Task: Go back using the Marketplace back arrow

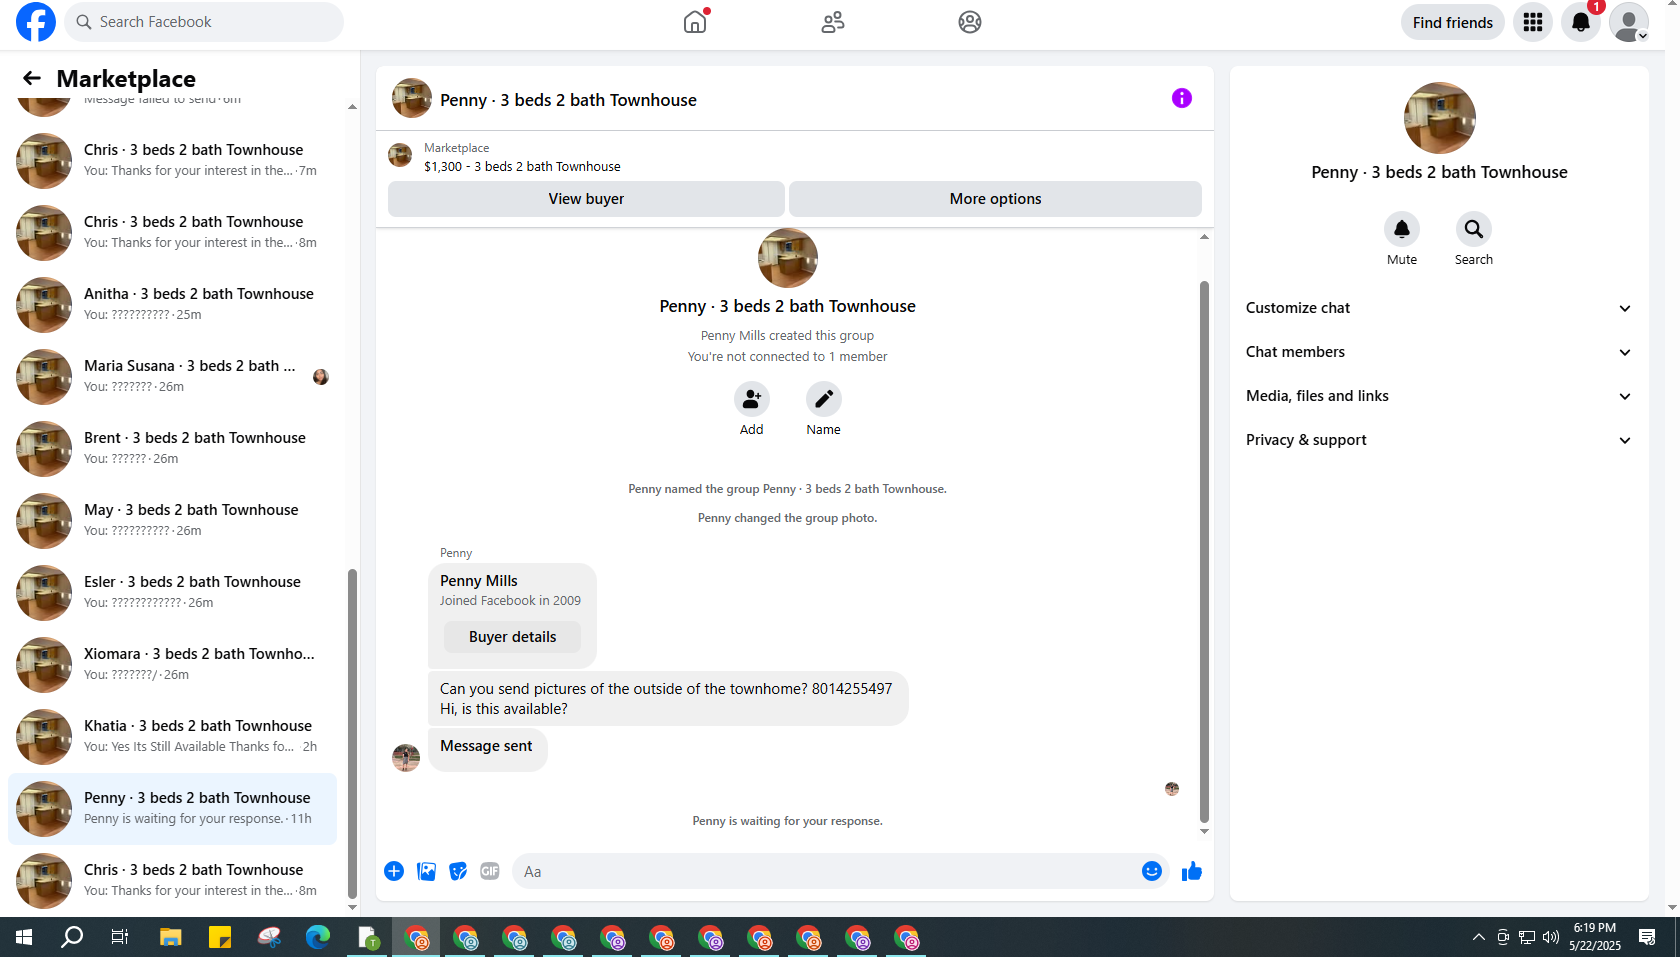Action: coord(32,78)
